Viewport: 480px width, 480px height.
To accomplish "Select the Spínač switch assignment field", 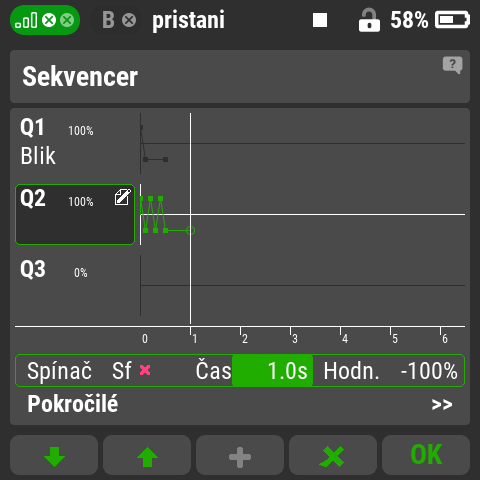I will click(89, 370).
